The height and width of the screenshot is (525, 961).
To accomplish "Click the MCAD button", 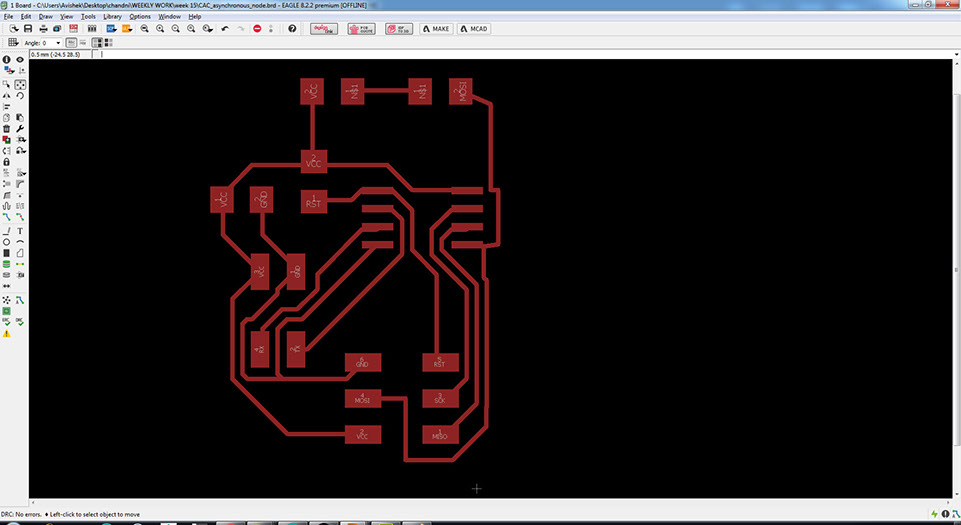I will [474, 29].
